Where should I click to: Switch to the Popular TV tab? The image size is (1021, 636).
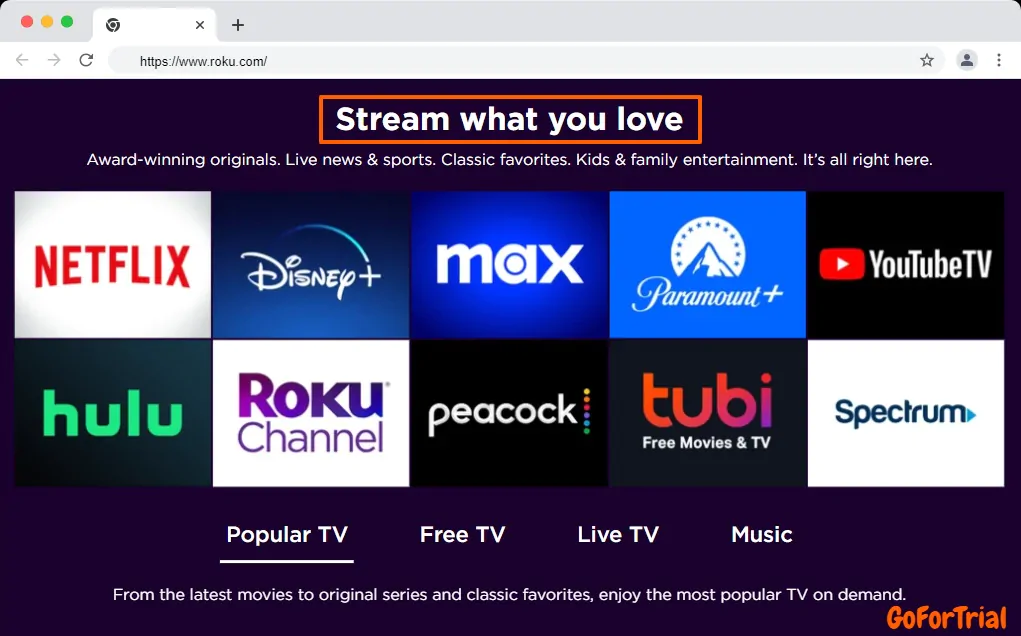point(287,535)
